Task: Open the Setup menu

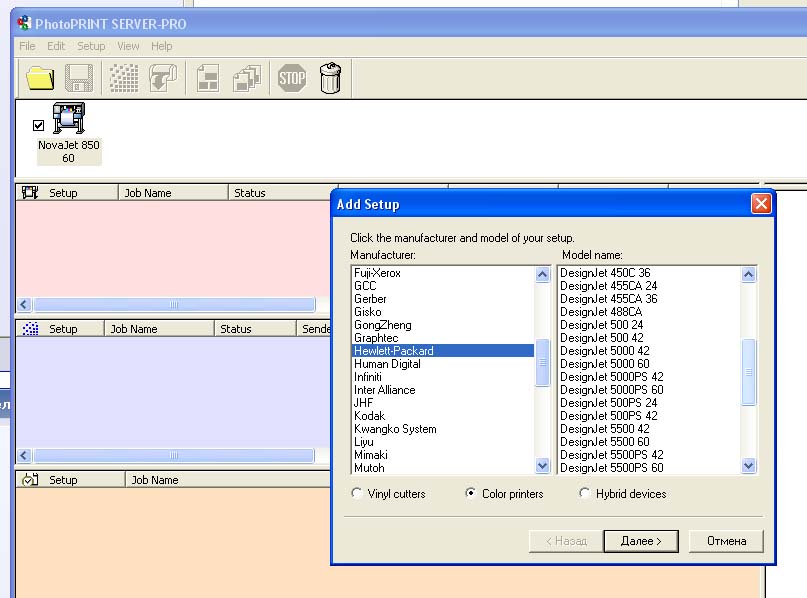Action: point(91,46)
